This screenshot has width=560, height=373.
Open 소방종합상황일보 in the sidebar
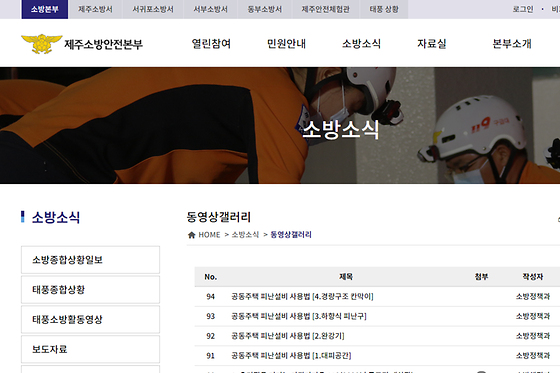90,260
